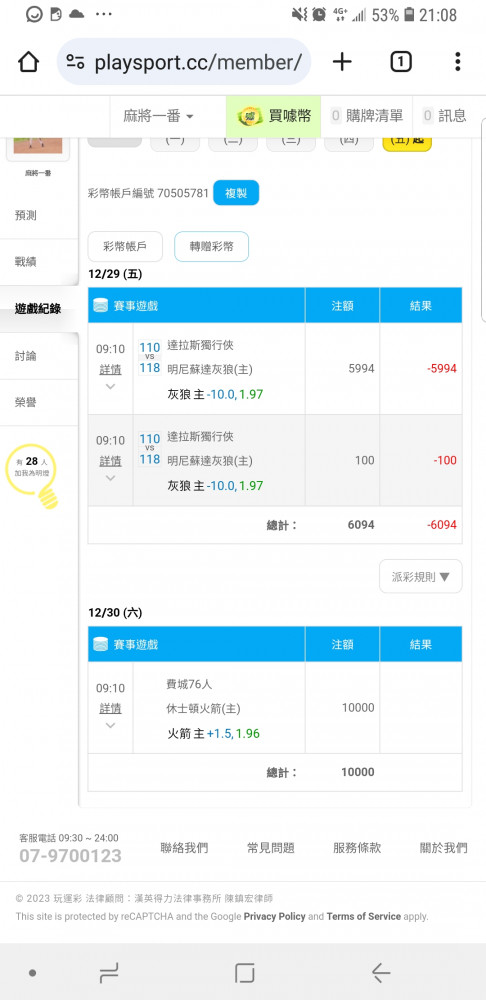Click the 買噱幣 coin icon
The width and height of the screenshot is (486, 1000).
(x=249, y=116)
